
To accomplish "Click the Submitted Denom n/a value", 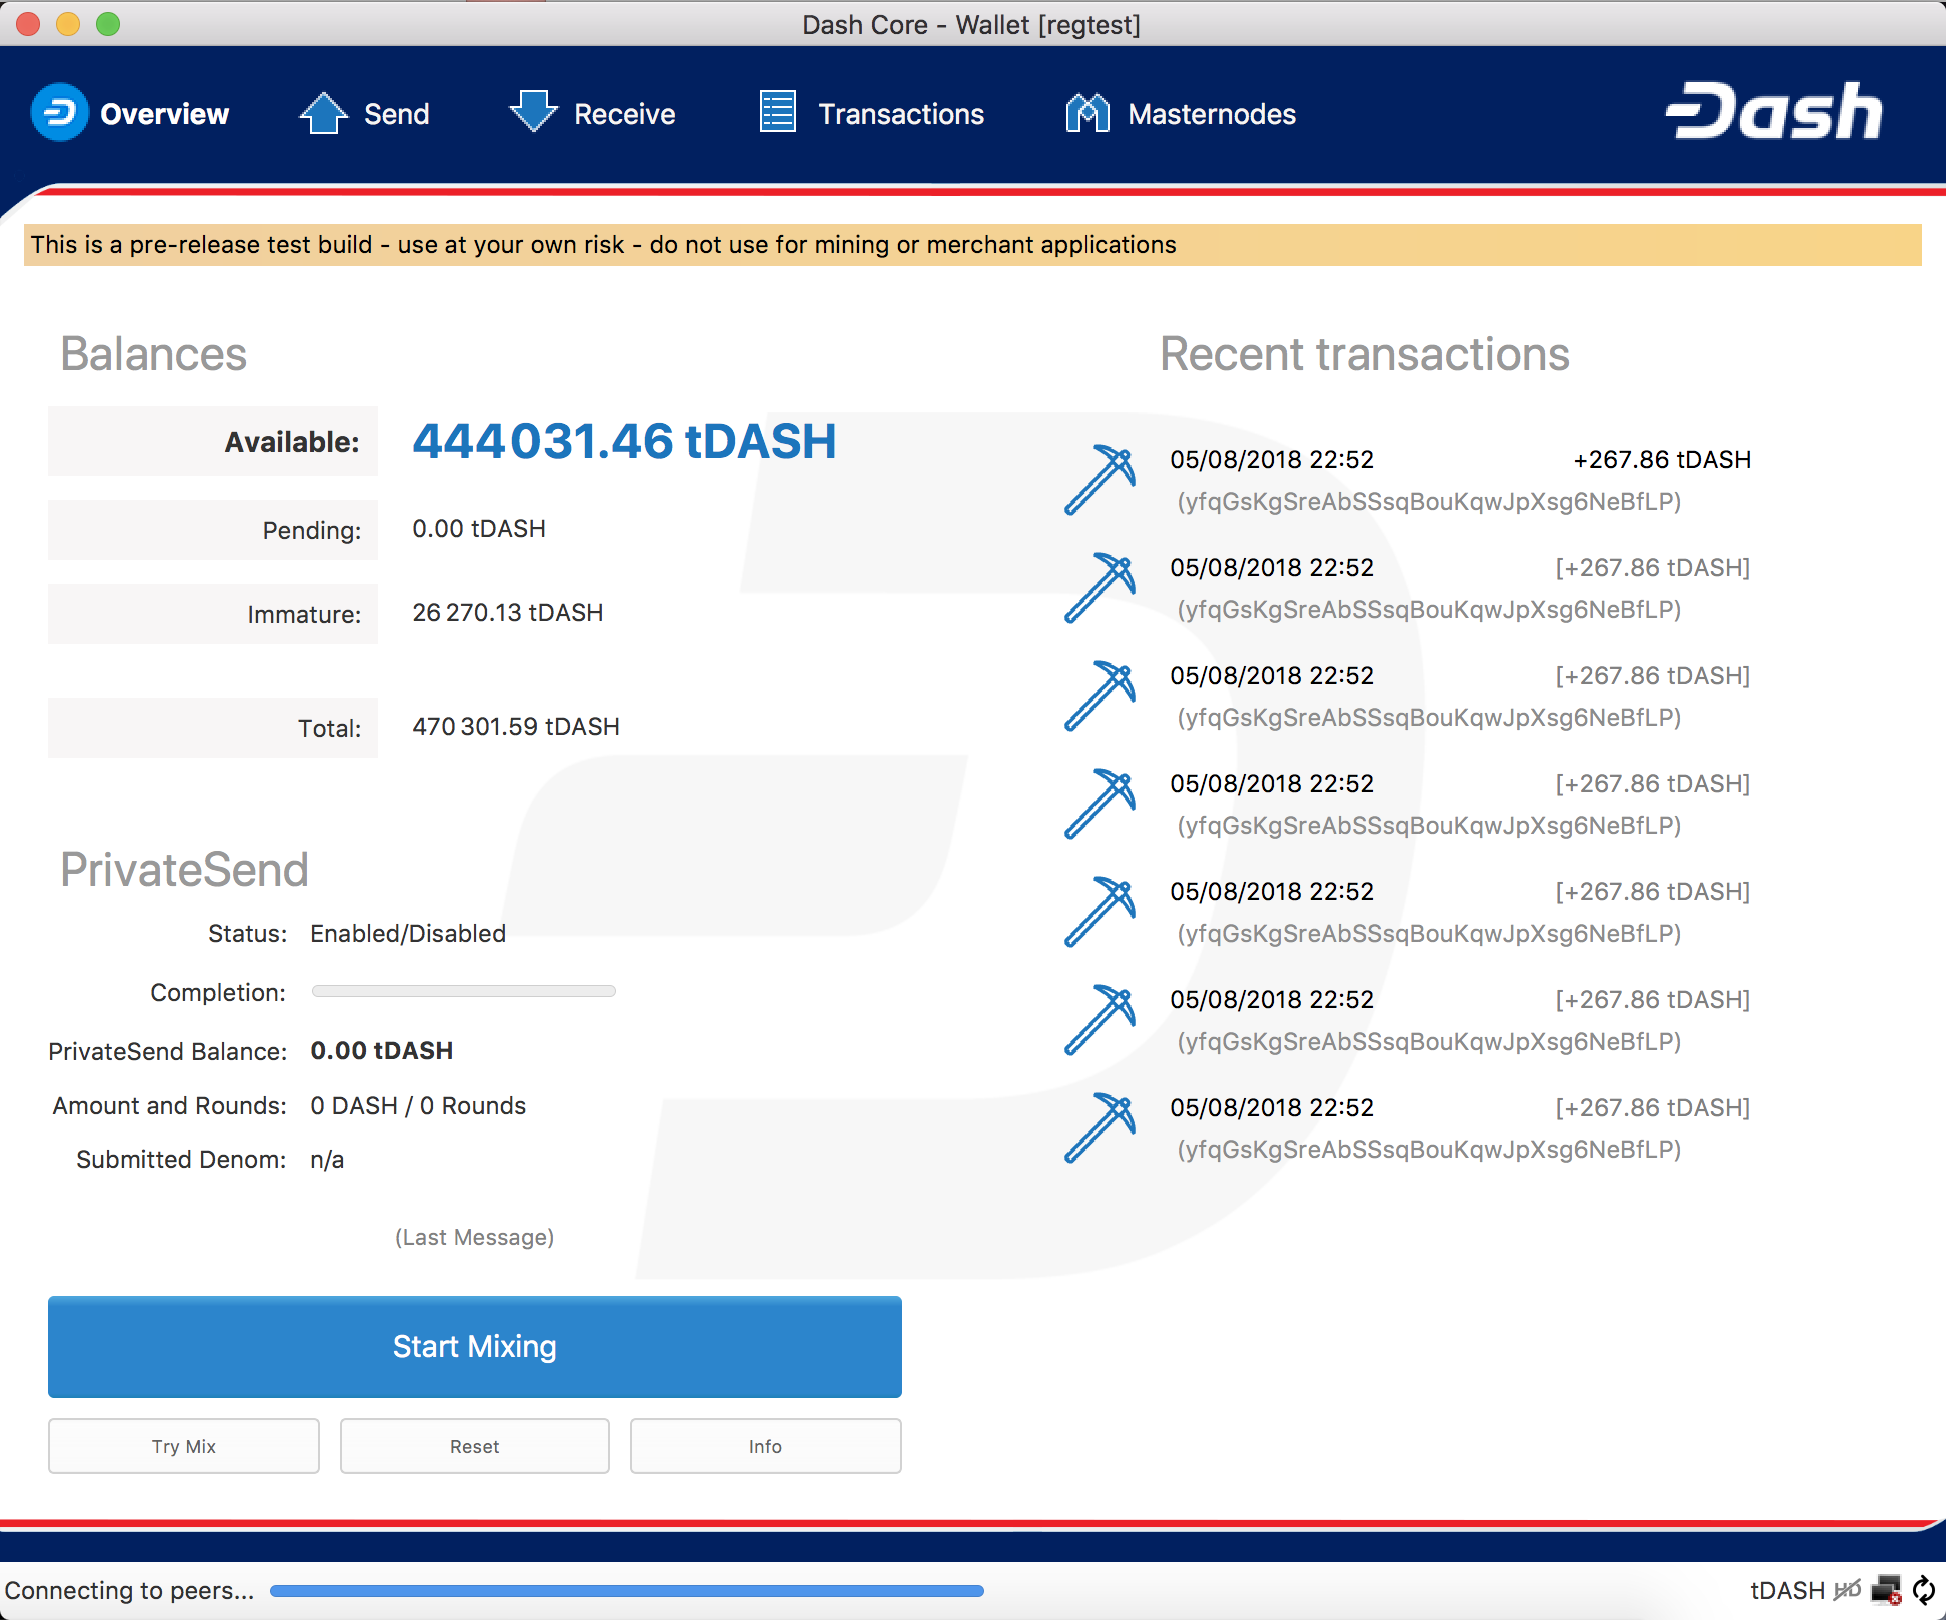I will click(327, 1160).
